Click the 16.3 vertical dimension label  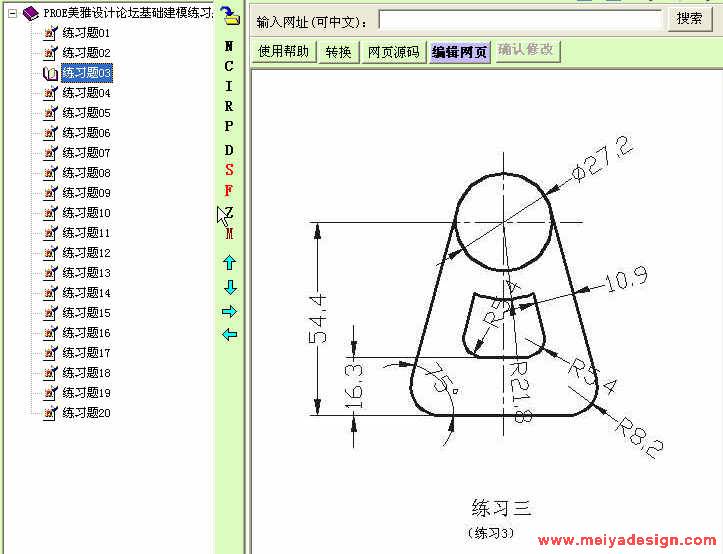tap(354, 387)
